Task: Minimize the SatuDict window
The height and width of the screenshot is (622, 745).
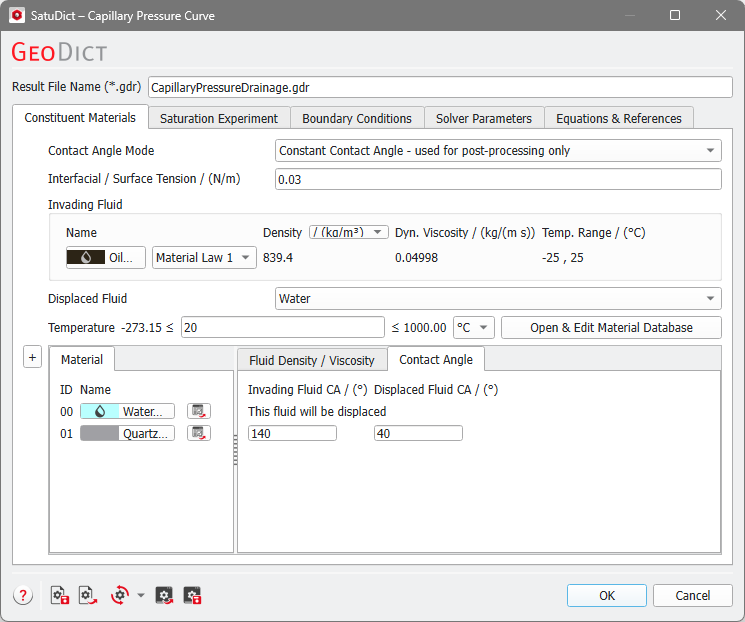Action: (x=630, y=15)
